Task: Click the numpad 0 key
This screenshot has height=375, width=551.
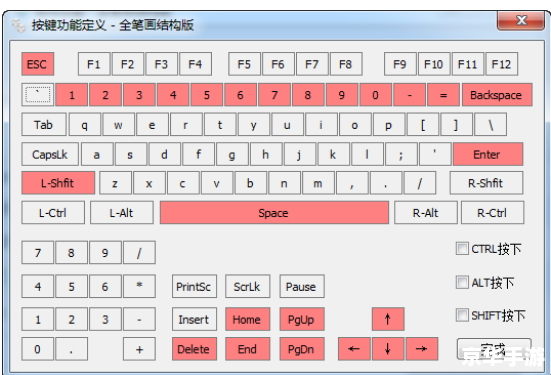Action: (38, 349)
